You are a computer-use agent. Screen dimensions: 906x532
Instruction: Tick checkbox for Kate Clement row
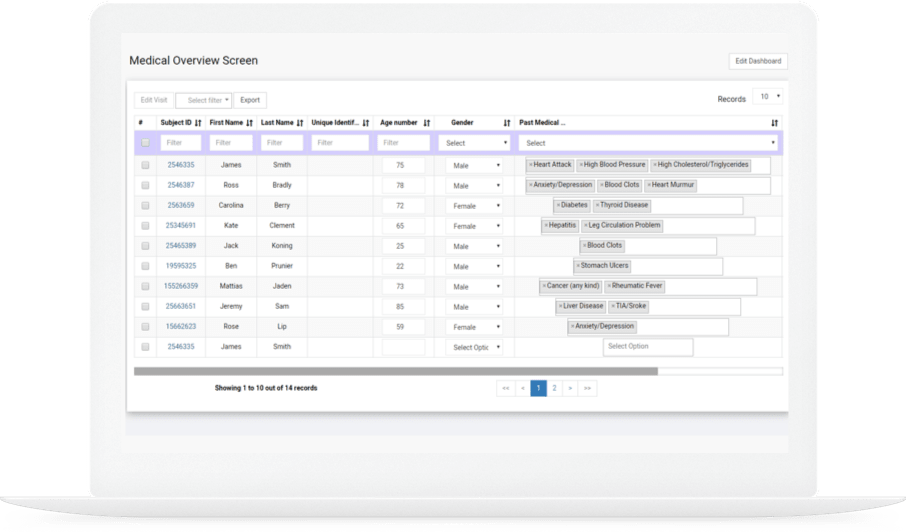[x=146, y=226]
